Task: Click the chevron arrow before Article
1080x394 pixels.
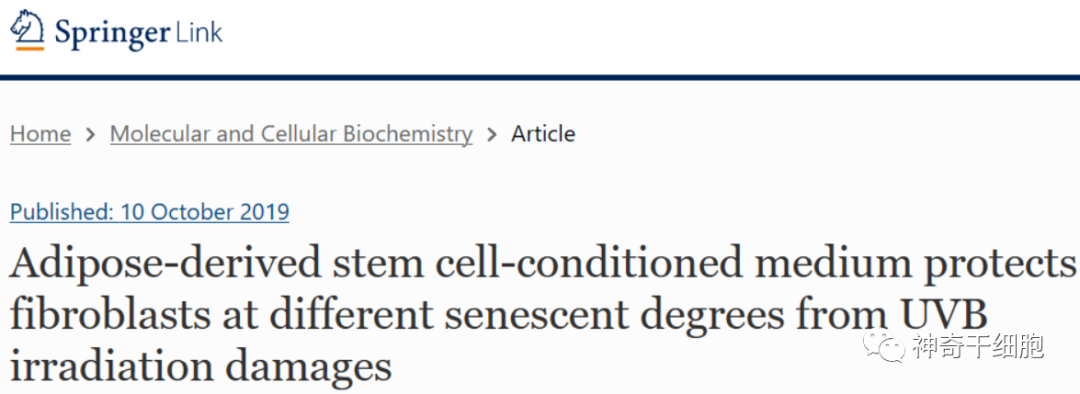Action: pyautogui.click(x=492, y=134)
